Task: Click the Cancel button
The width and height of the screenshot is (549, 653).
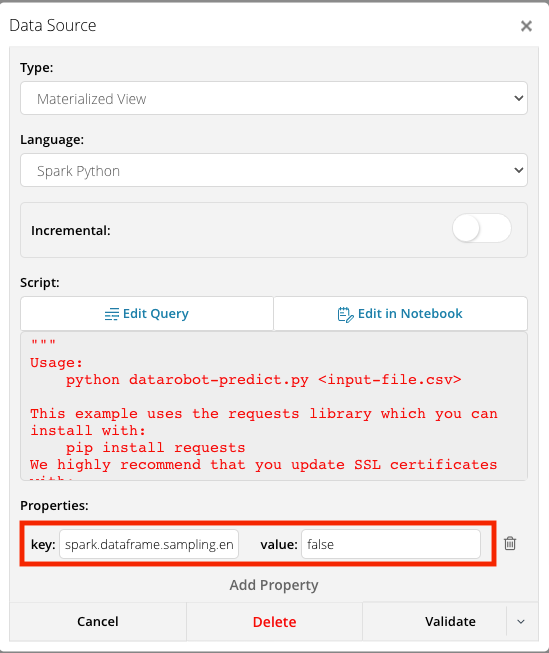Action: tap(98, 621)
